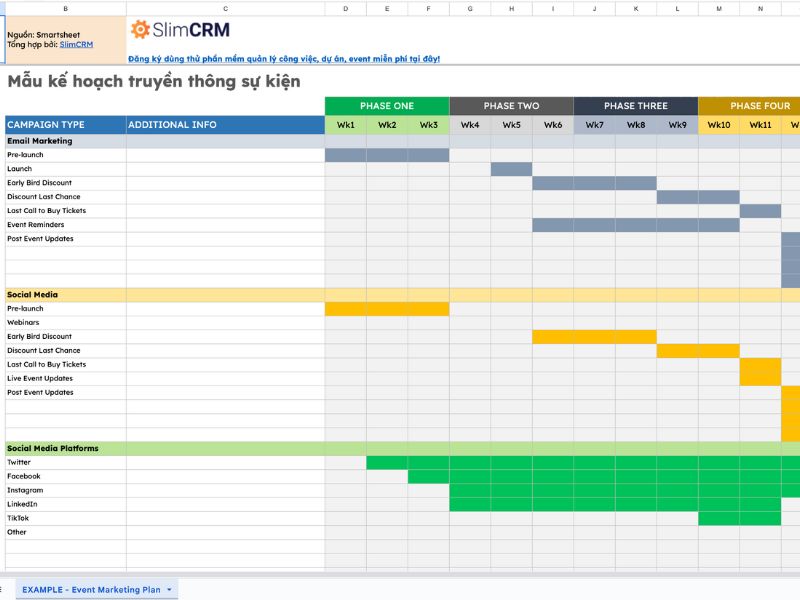Select the TikTok row label
The height and width of the screenshot is (600, 800).
click(x=19, y=518)
